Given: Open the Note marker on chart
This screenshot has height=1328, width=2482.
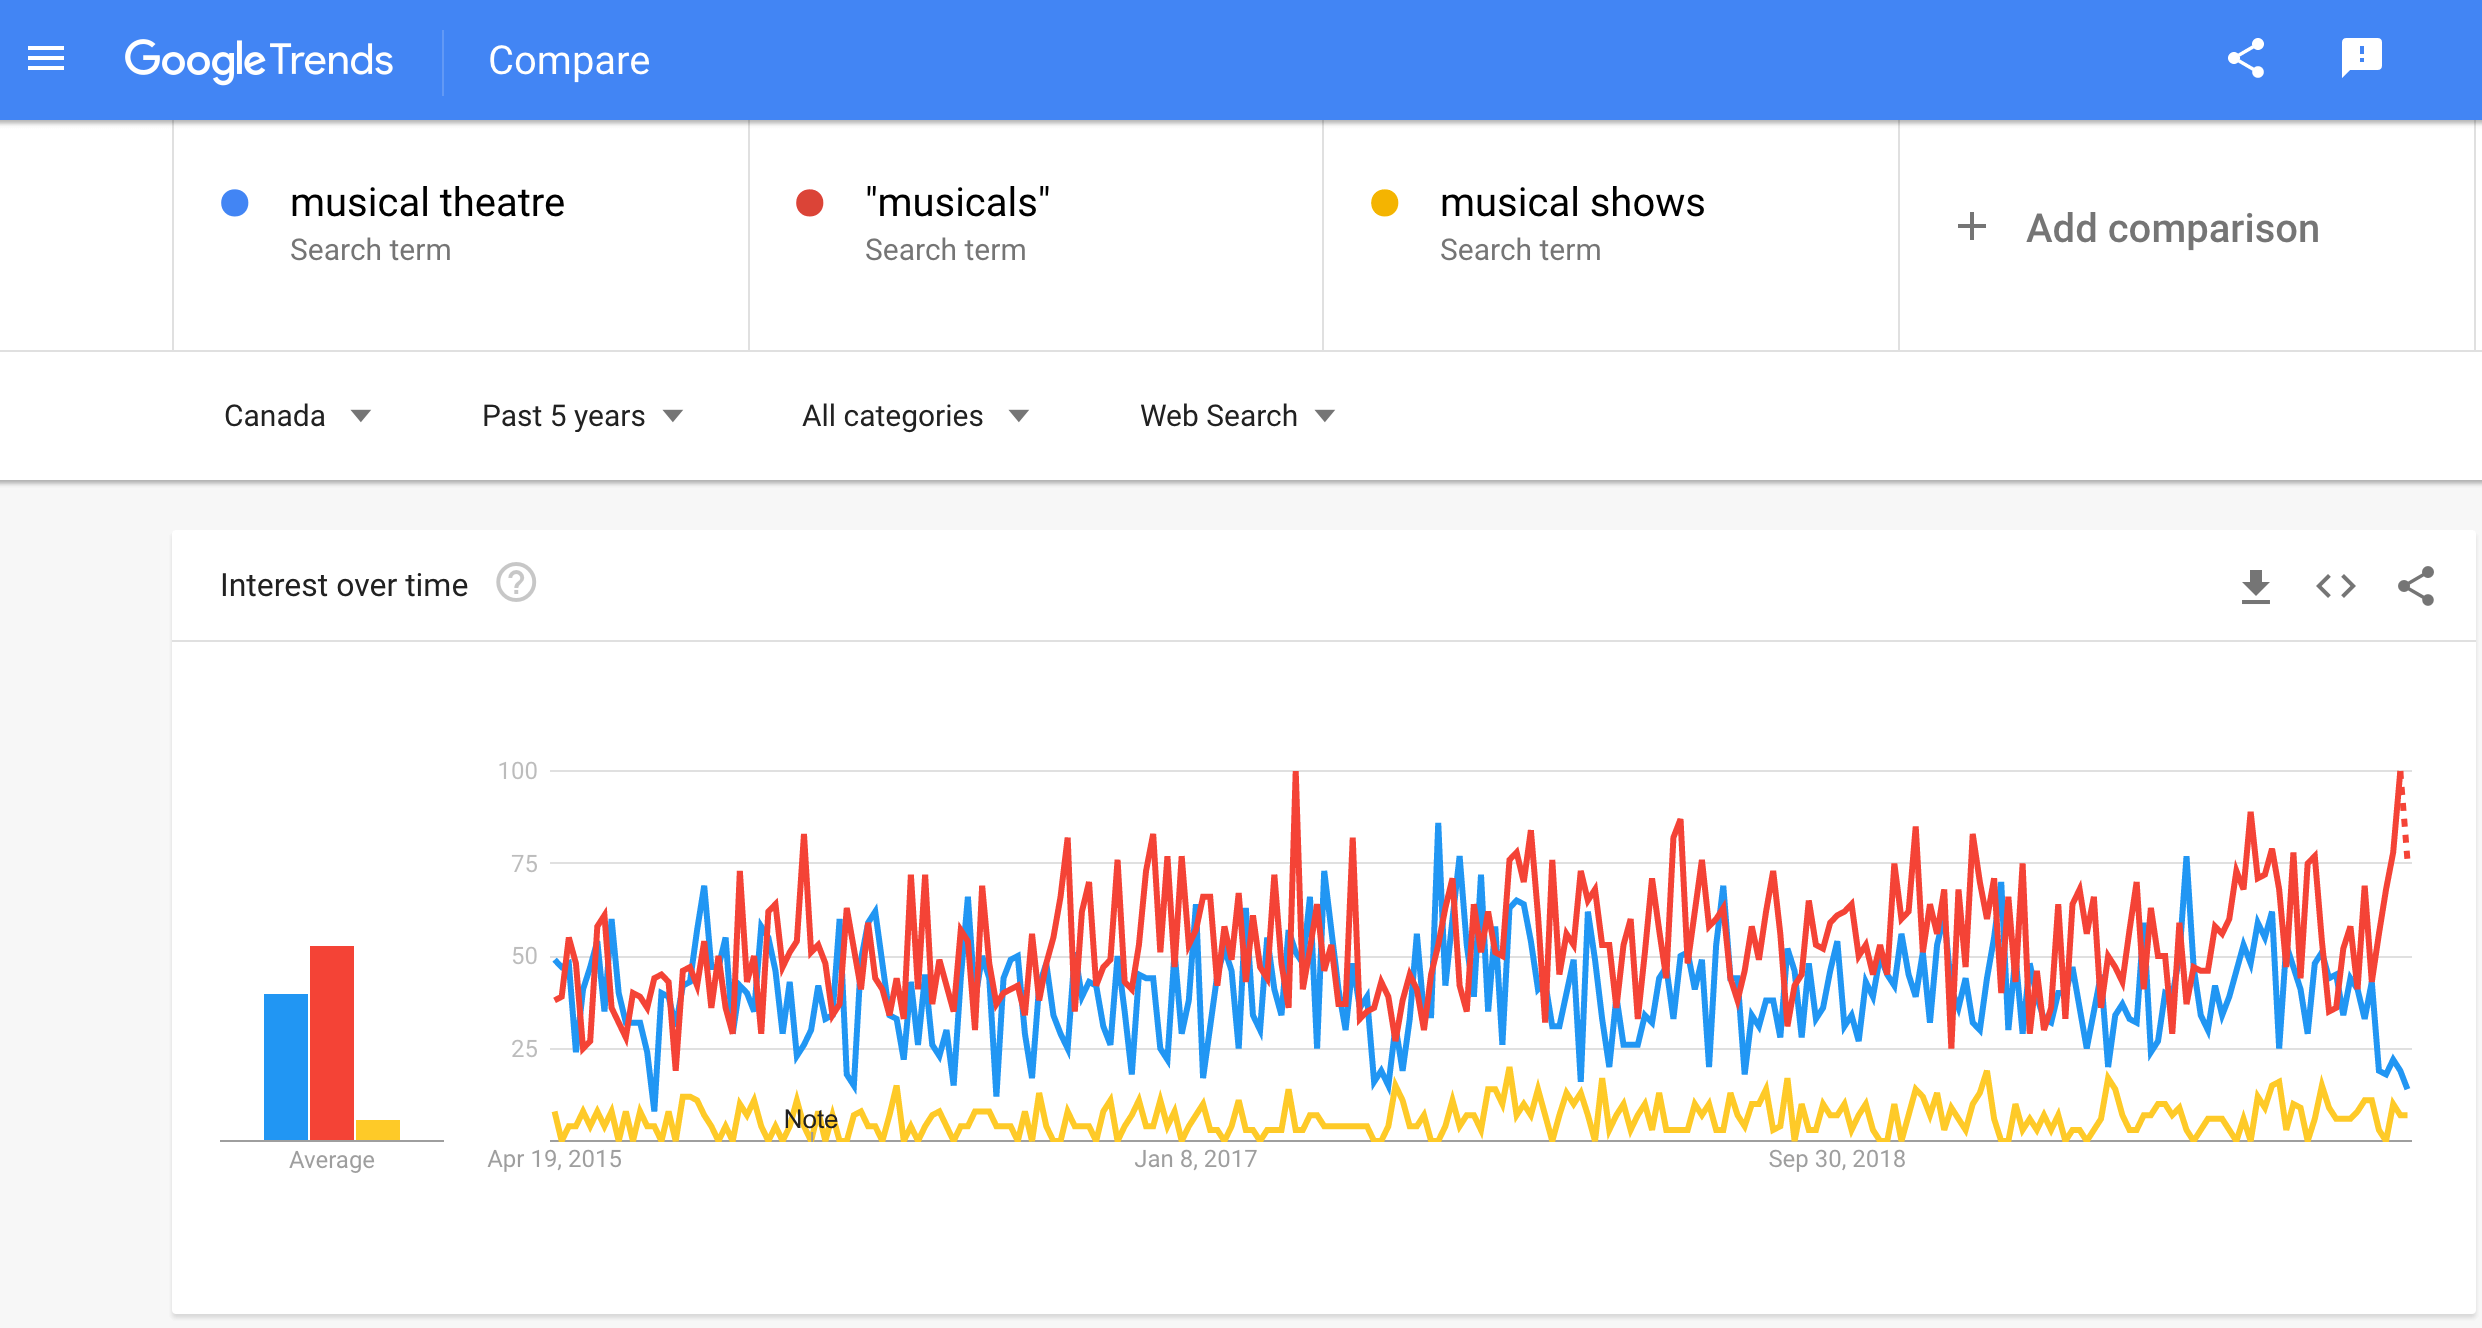Looking at the screenshot, I should (x=810, y=1119).
